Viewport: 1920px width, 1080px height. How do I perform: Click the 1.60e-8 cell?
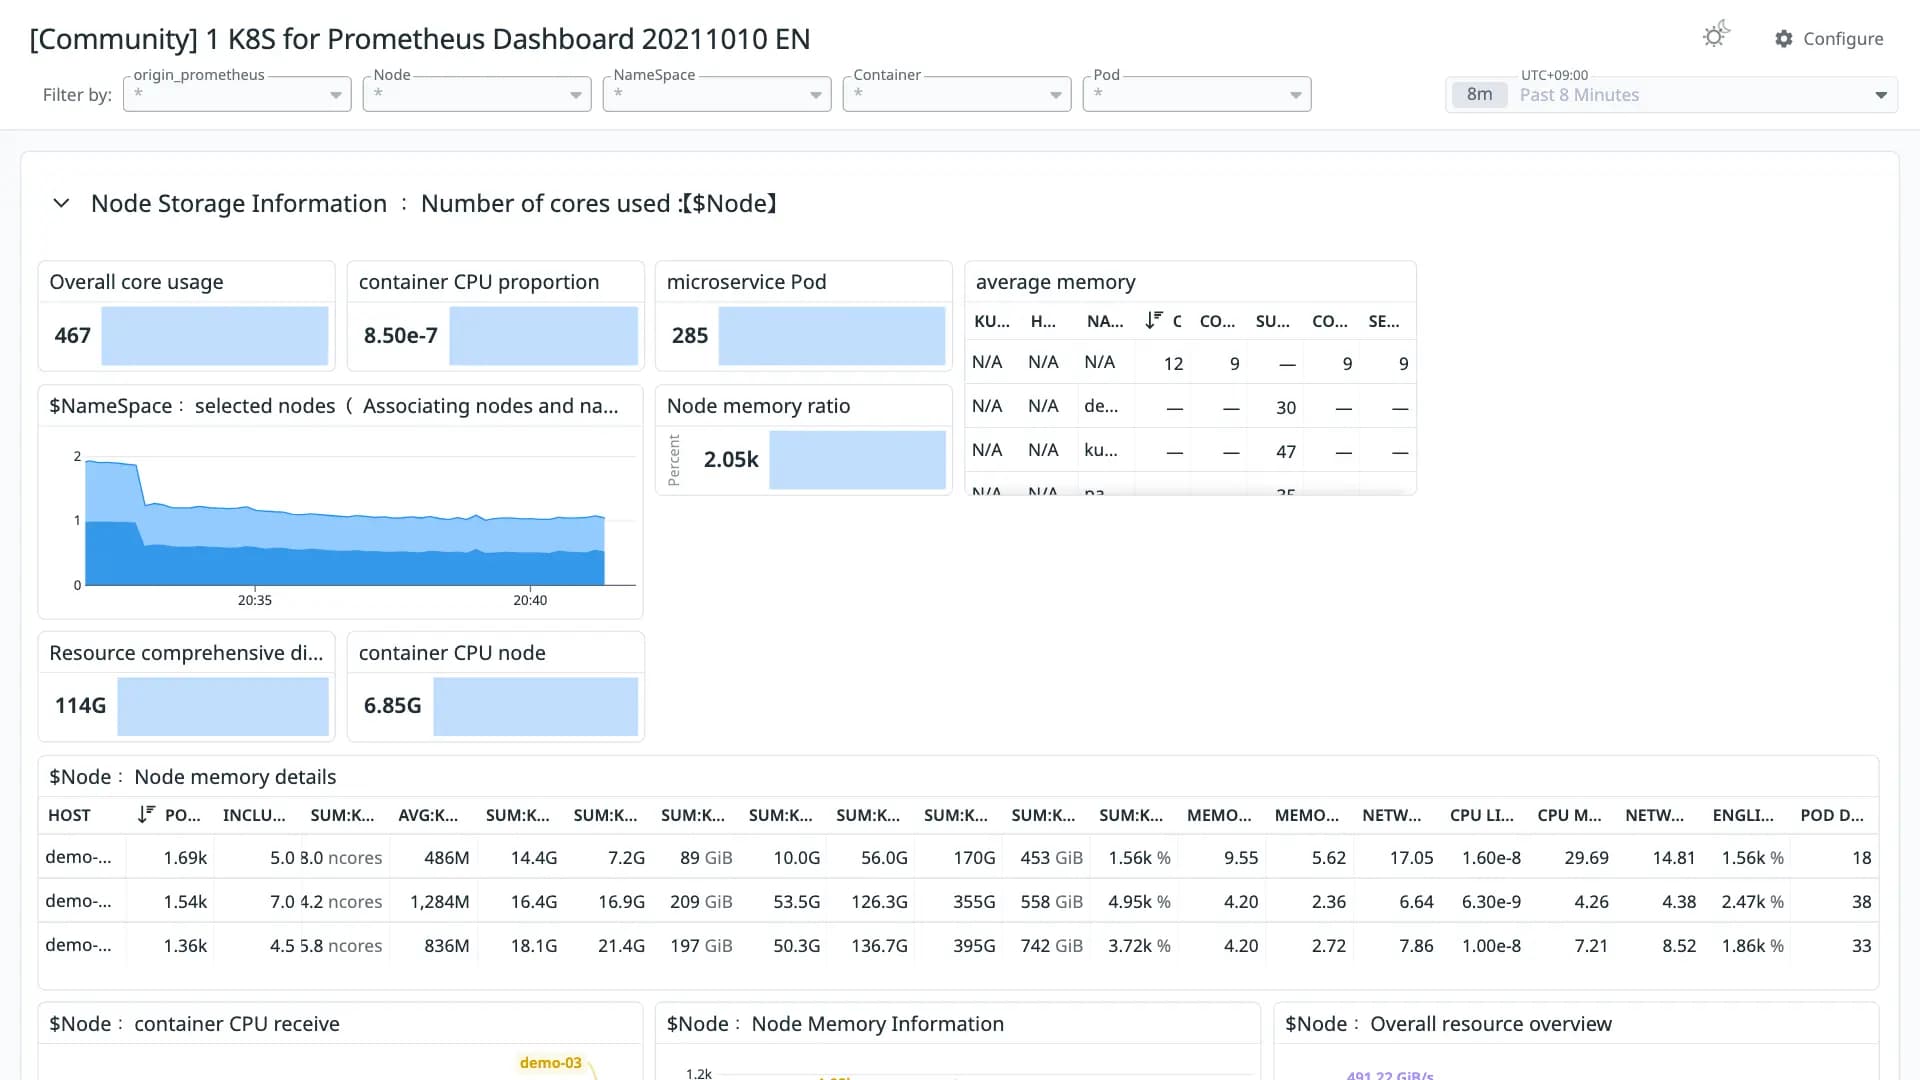tap(1491, 858)
